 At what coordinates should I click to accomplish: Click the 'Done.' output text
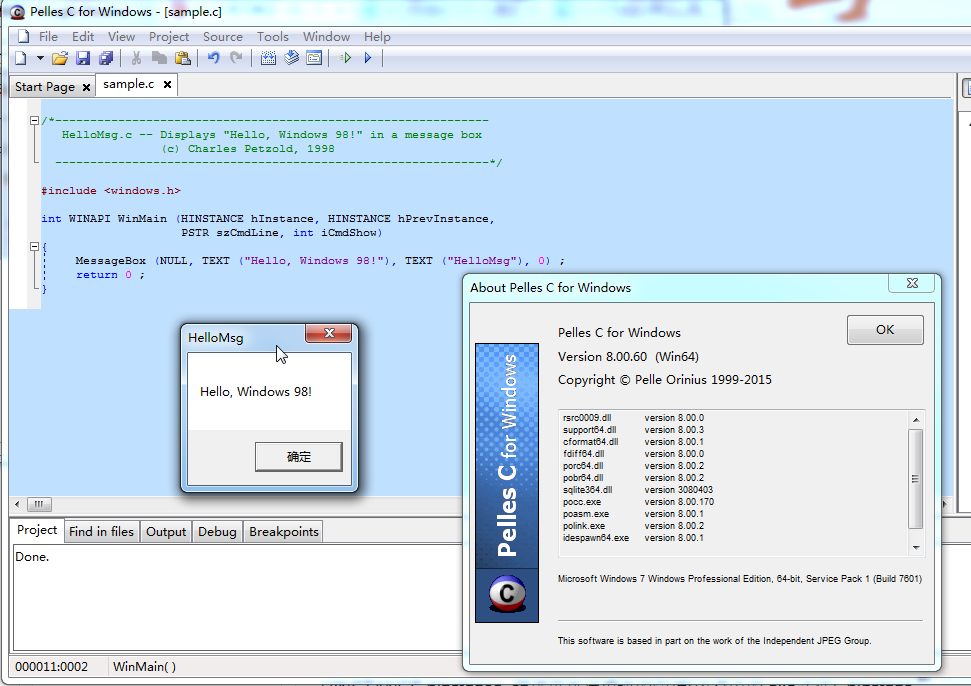[32, 557]
